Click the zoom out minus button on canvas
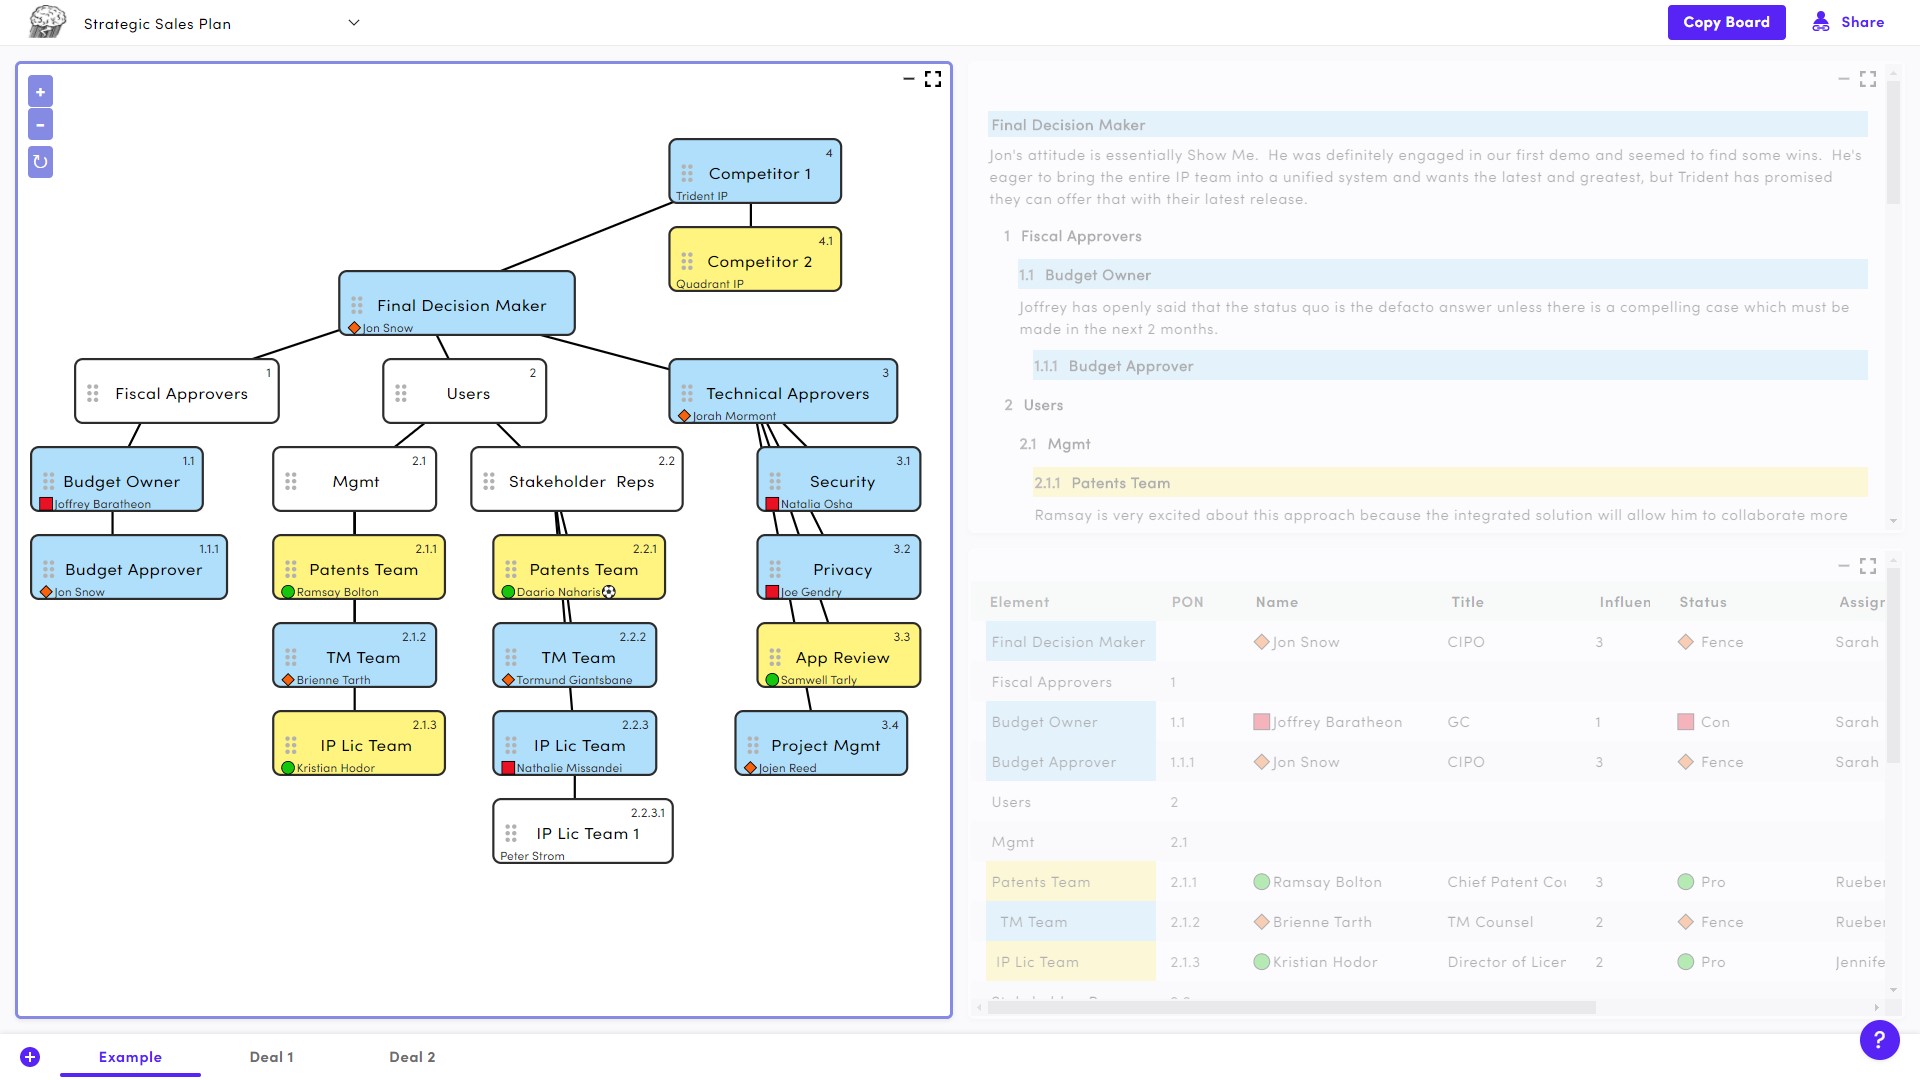1920x1080 pixels. click(x=40, y=125)
